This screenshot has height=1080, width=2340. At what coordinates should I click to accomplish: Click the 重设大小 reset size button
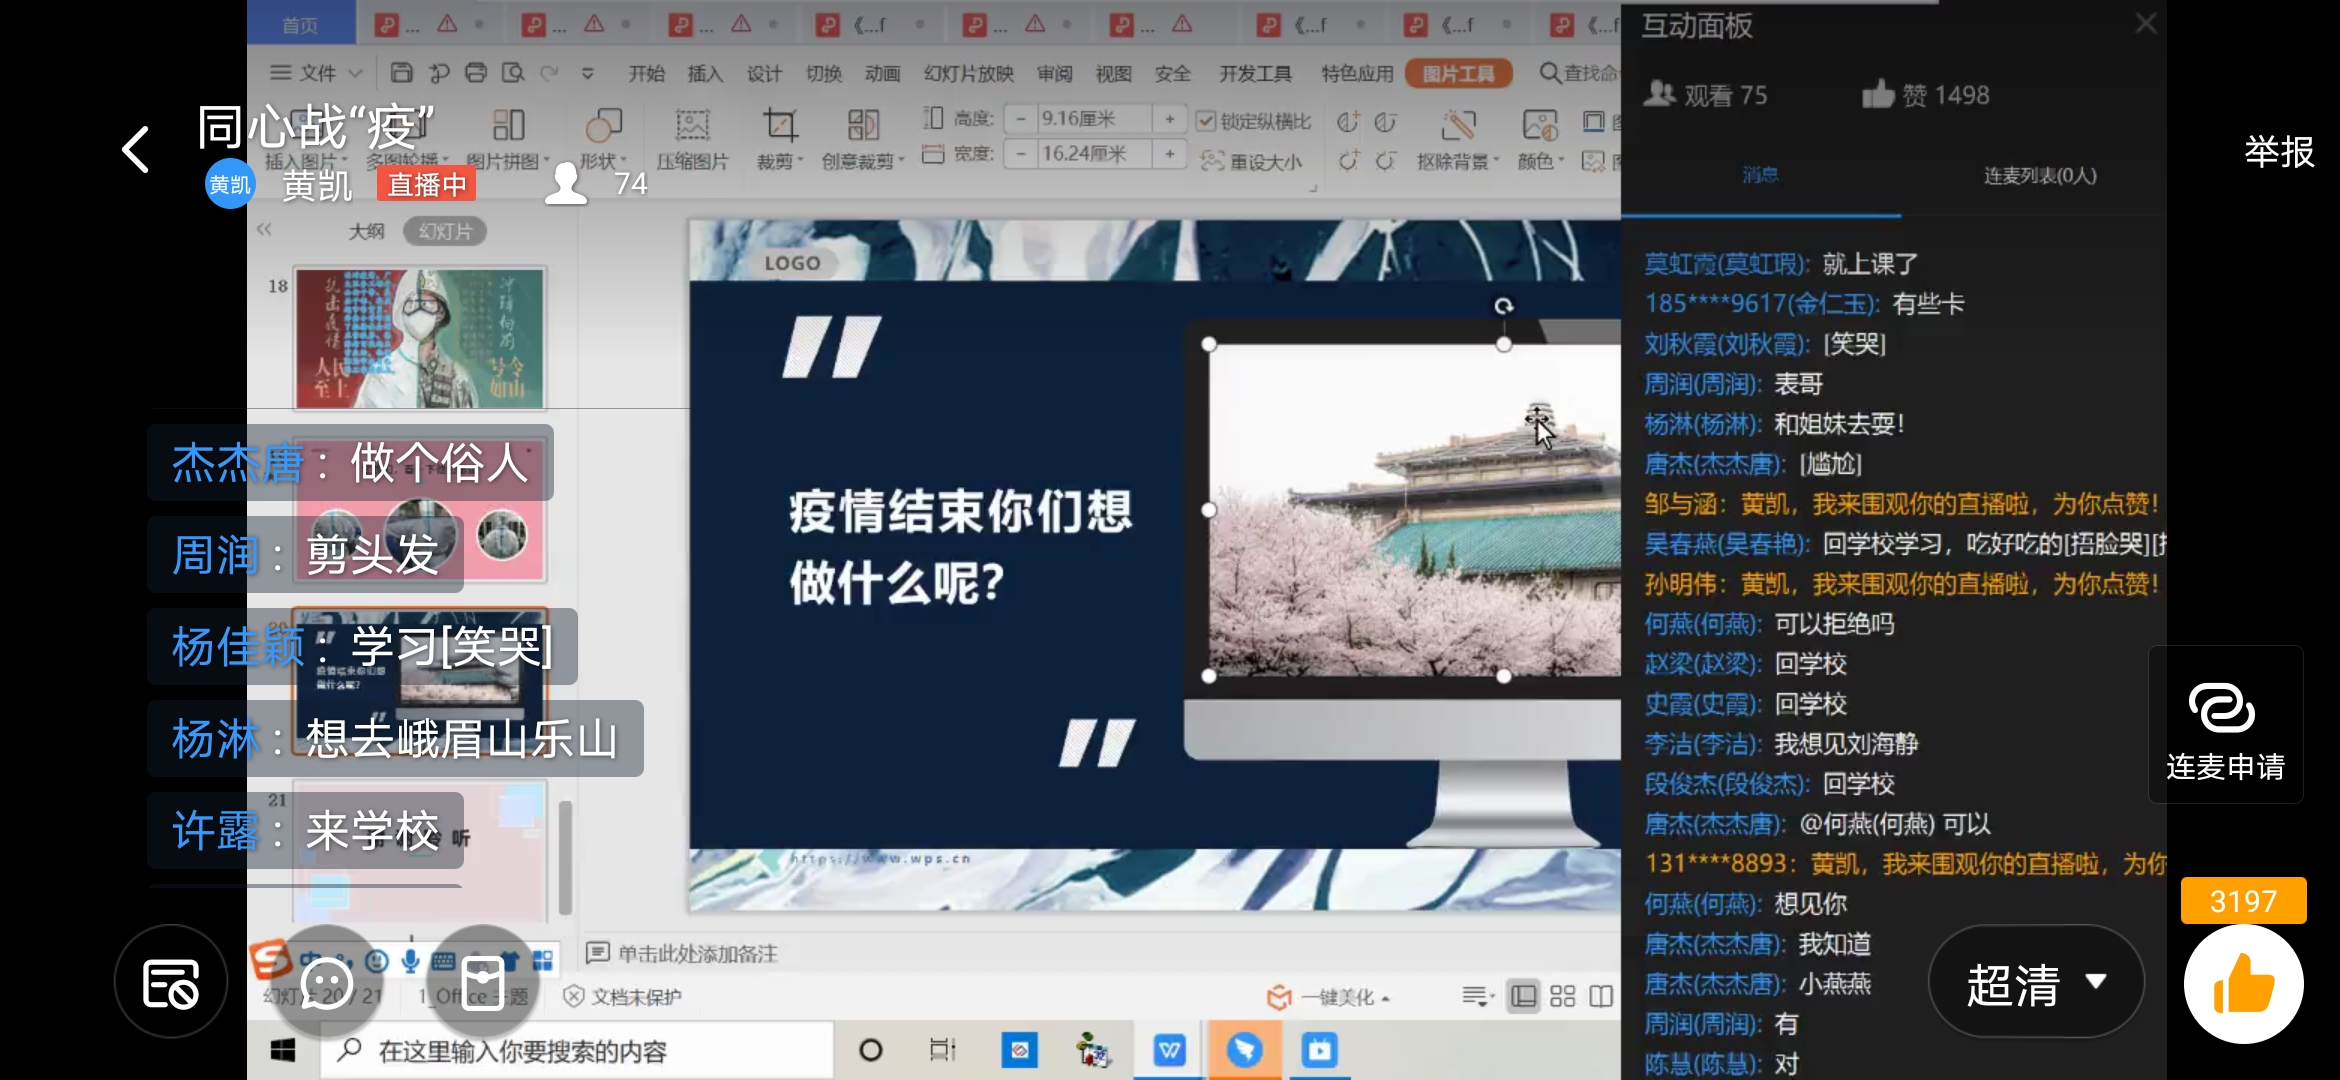[x=1252, y=161]
